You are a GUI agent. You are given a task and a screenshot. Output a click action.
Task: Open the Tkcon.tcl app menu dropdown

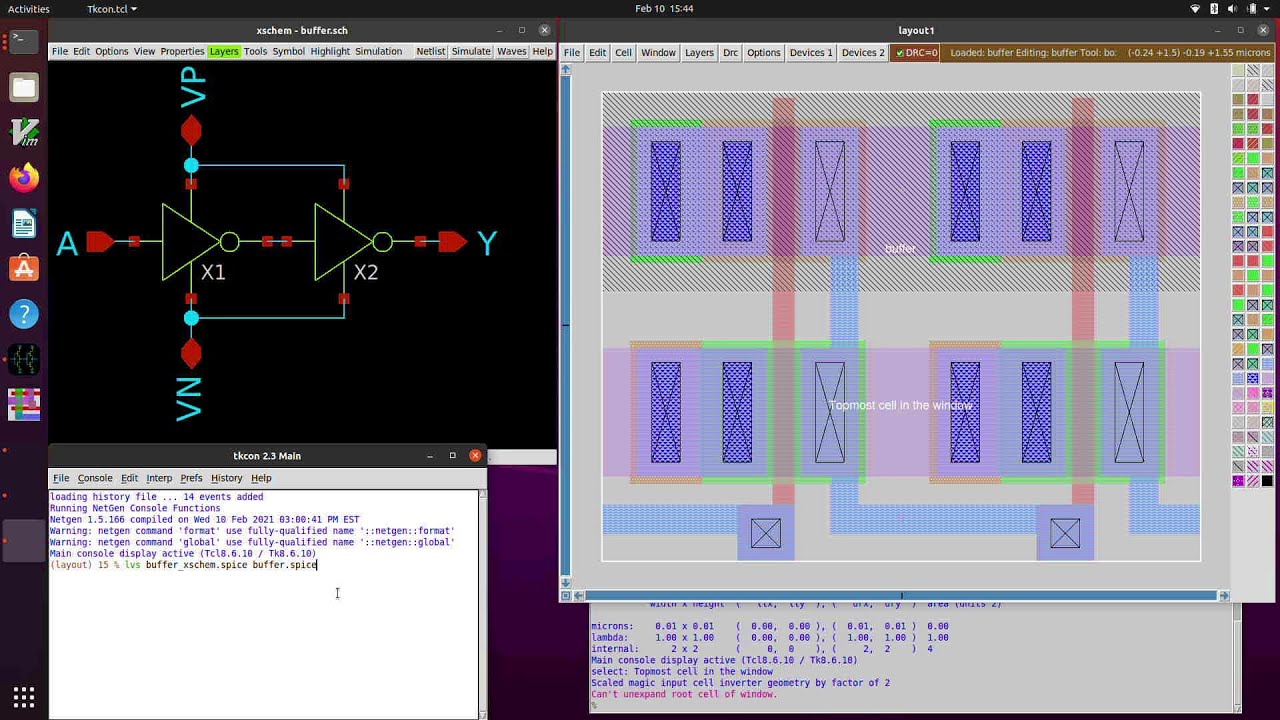(x=112, y=9)
